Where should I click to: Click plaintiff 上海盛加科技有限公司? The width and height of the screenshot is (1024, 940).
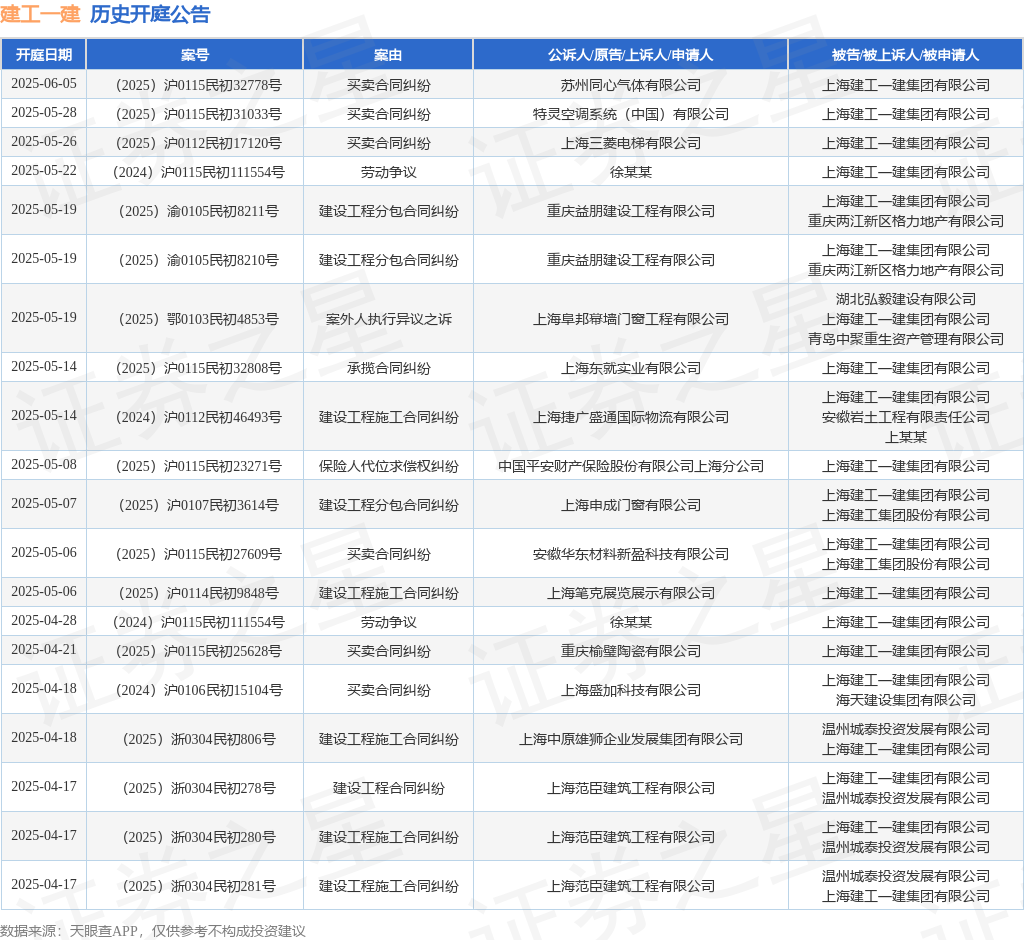(630, 690)
